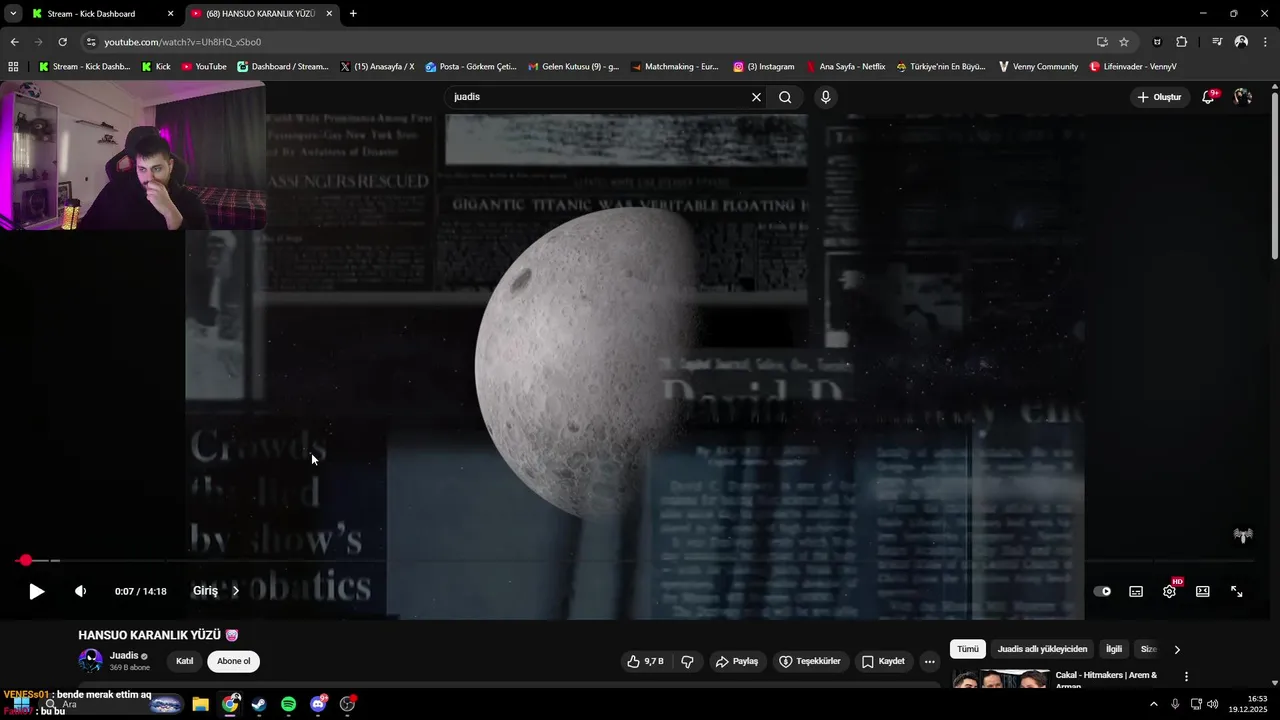
Task: Open the taskbar clock showing 16:53
Action: pyautogui.click(x=1250, y=704)
